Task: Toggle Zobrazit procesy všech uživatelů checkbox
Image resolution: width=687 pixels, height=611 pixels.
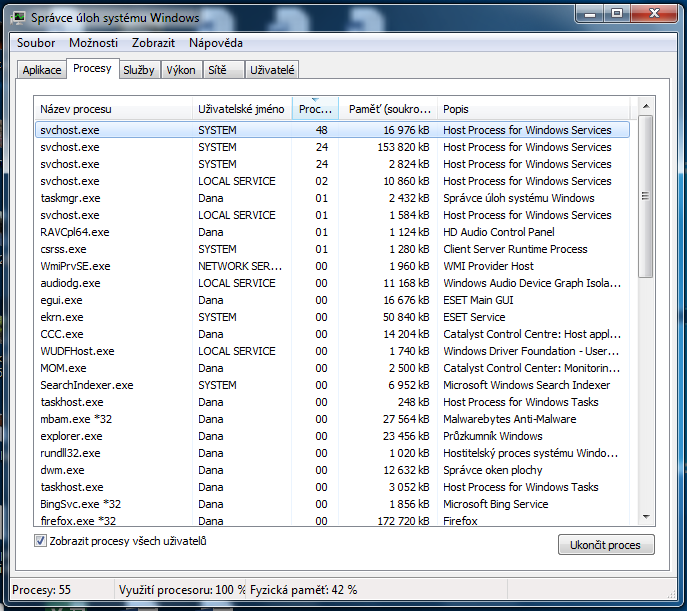Action: click(40, 541)
